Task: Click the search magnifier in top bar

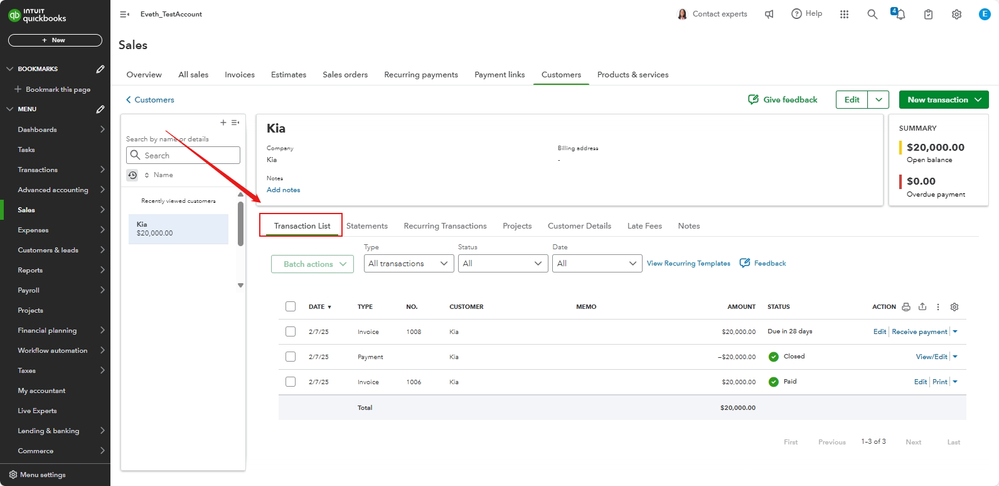Action: (872, 14)
